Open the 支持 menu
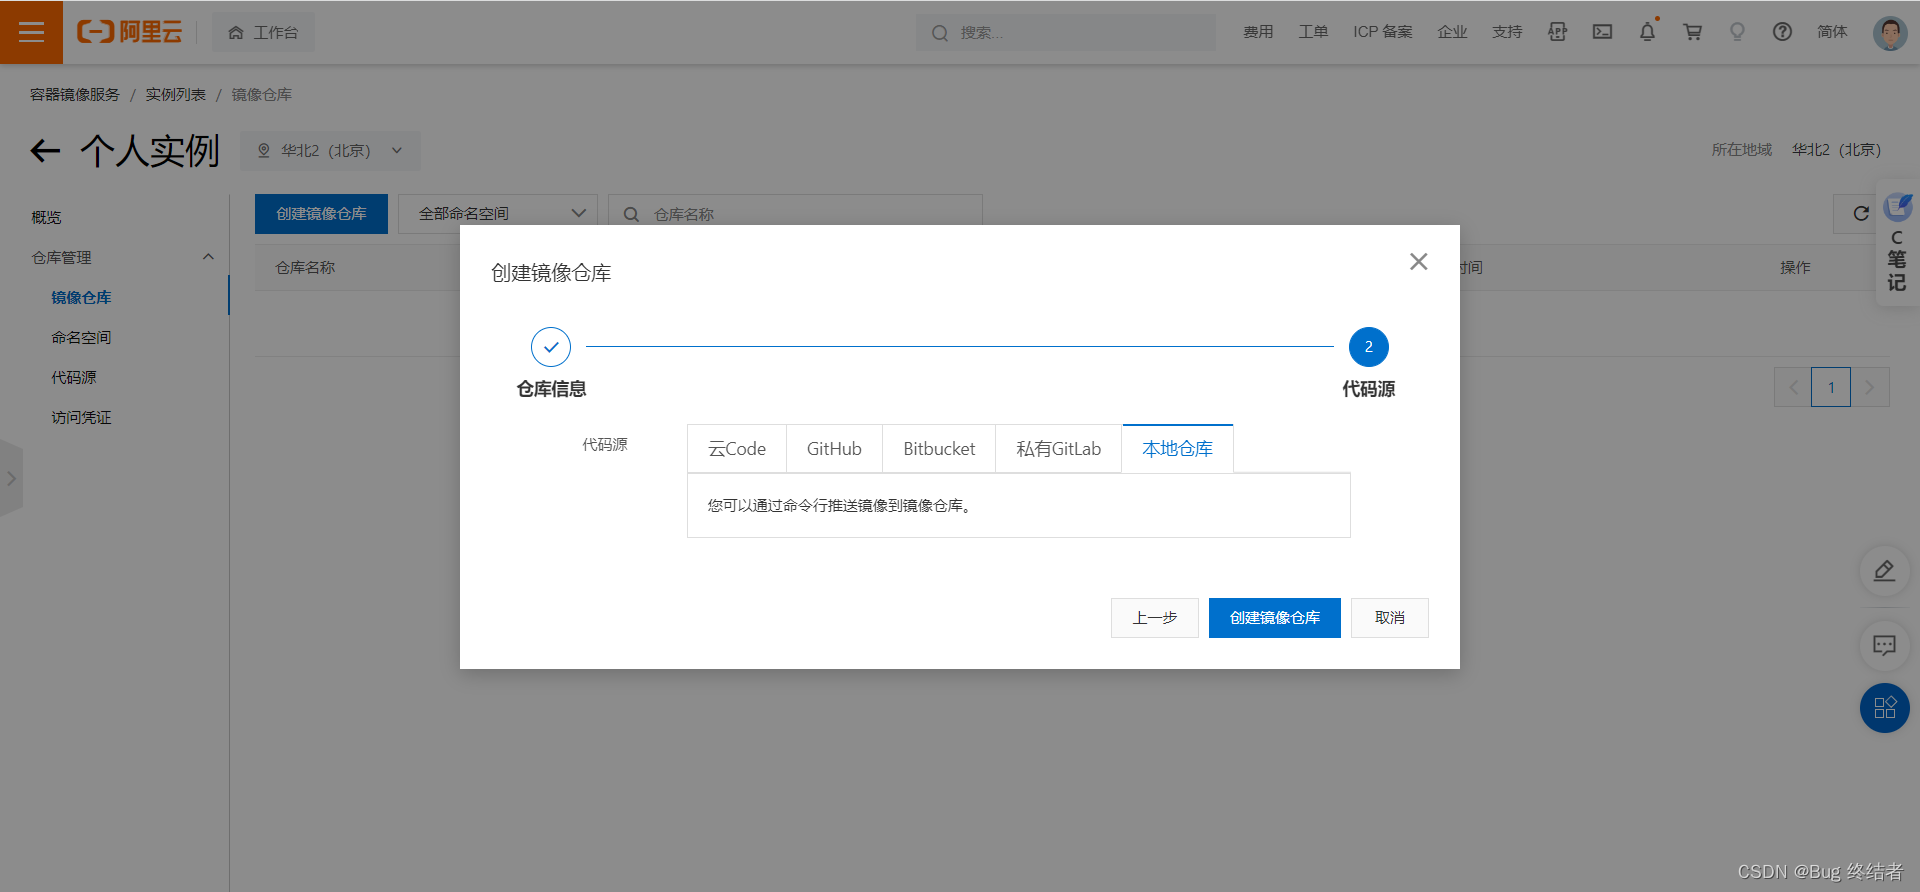This screenshot has width=1920, height=892. click(x=1507, y=32)
